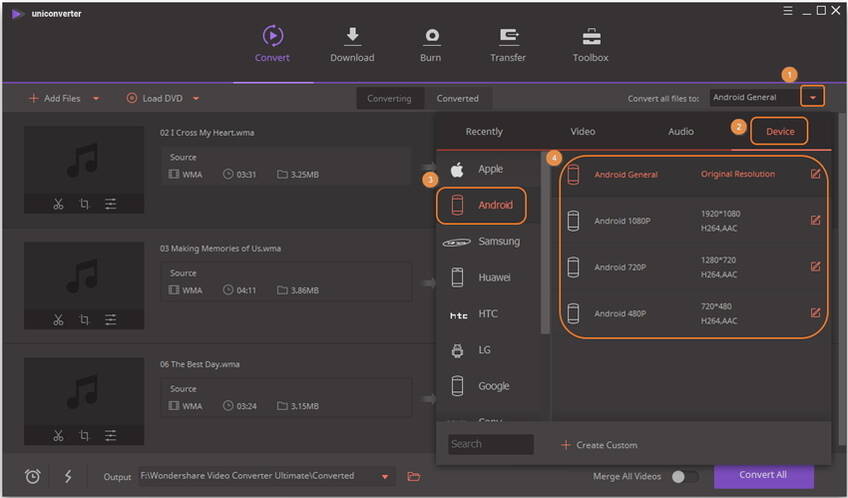Click Load DVD button
This screenshot has height=498, width=848.
pyautogui.click(x=155, y=98)
